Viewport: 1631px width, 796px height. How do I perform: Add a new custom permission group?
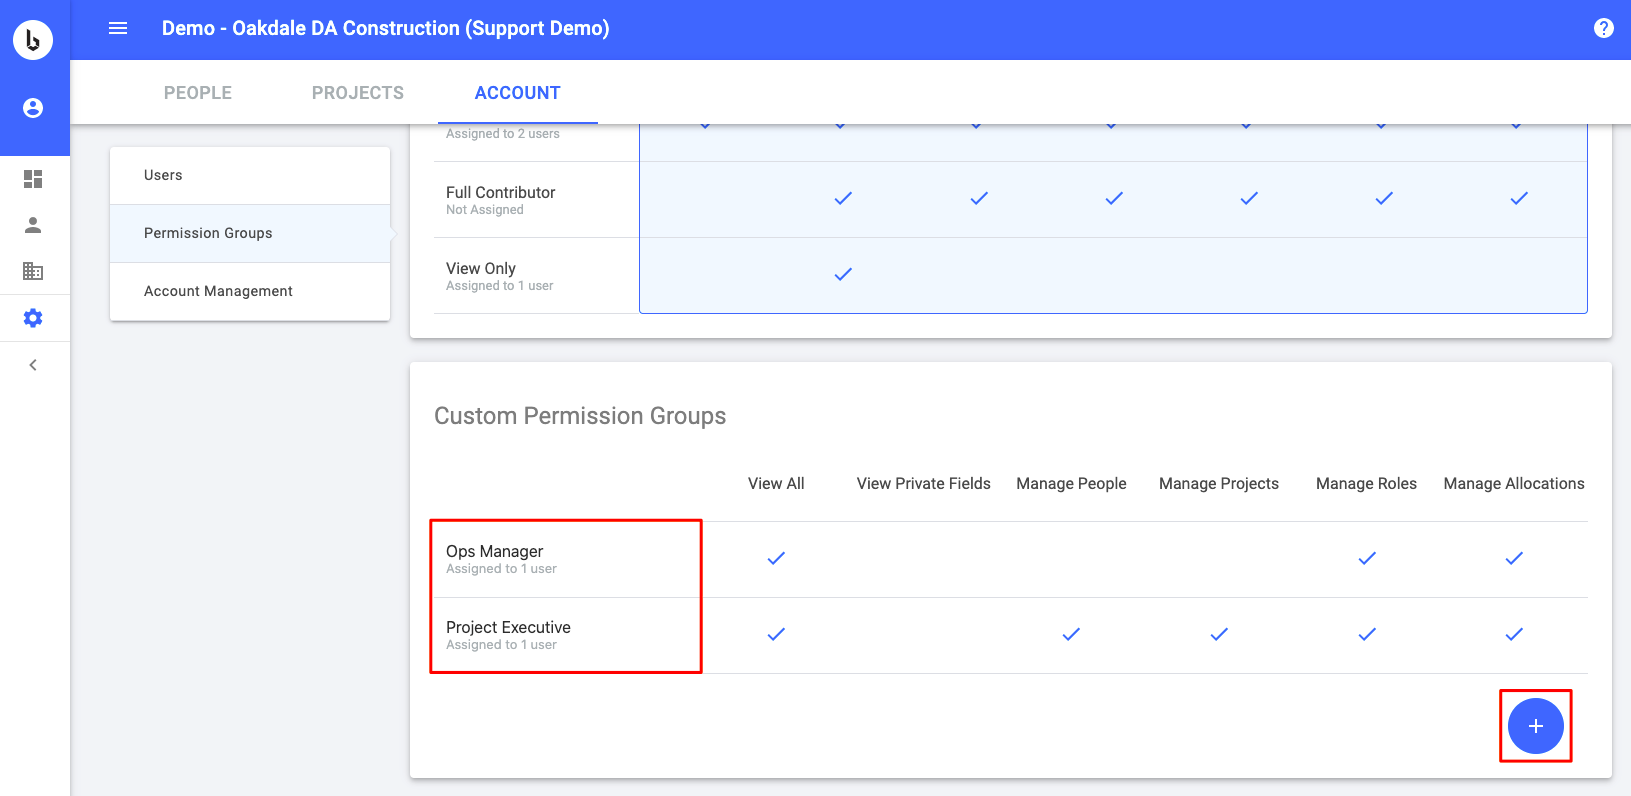1536,726
